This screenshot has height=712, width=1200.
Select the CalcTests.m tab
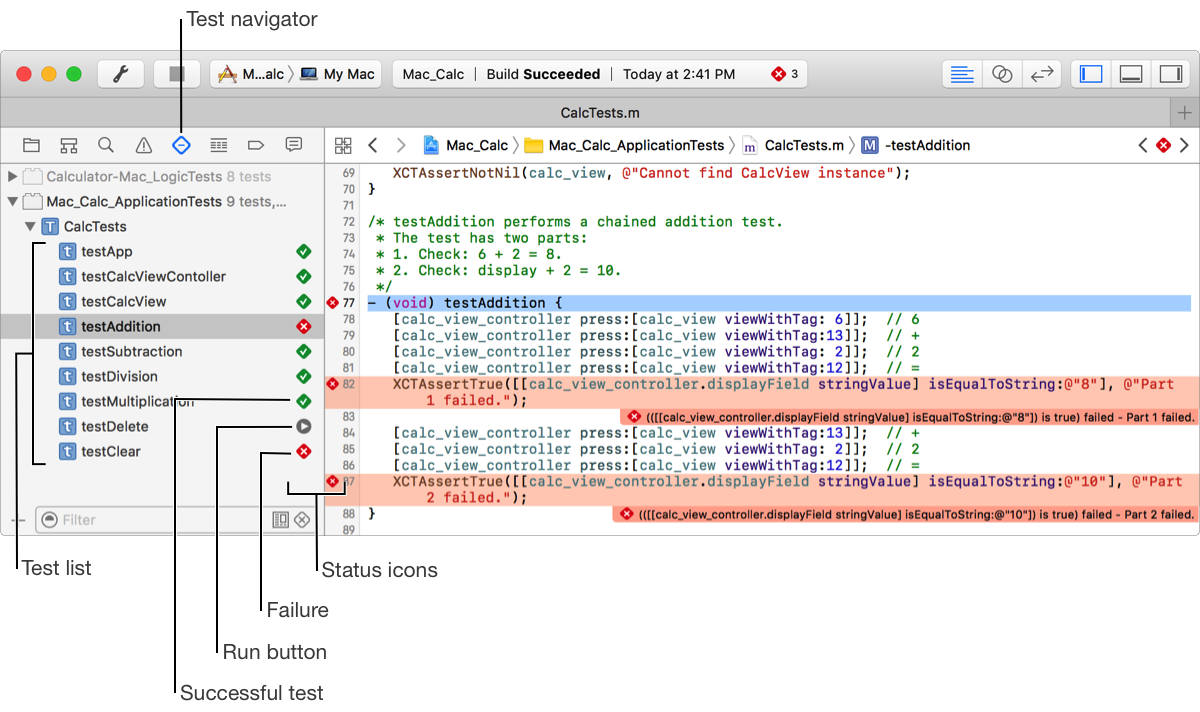600,112
